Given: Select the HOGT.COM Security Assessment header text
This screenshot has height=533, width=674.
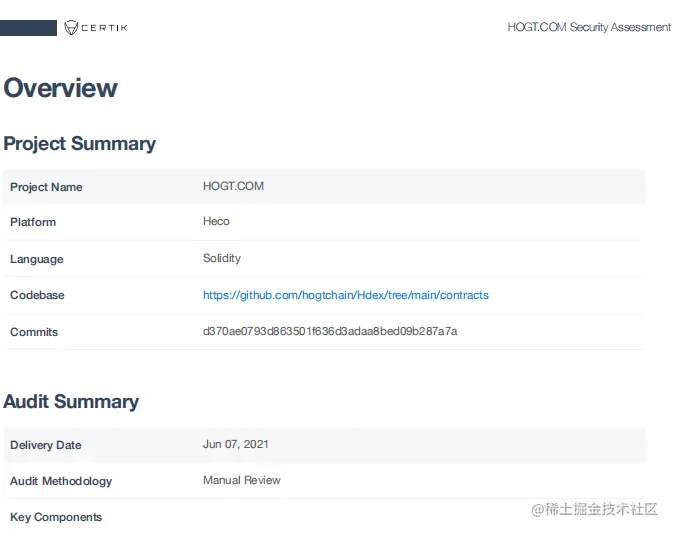Looking at the screenshot, I should click(589, 27).
